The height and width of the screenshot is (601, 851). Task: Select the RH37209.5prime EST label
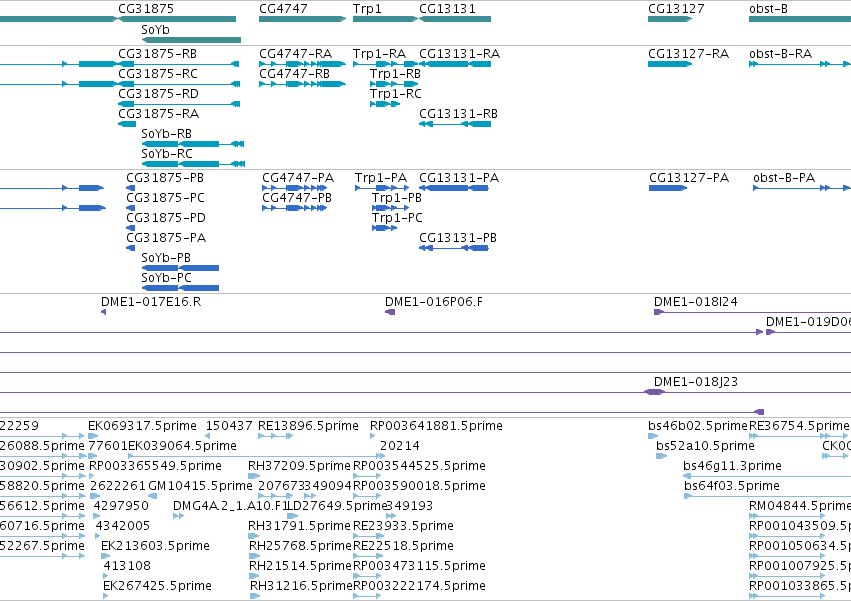coord(300,466)
